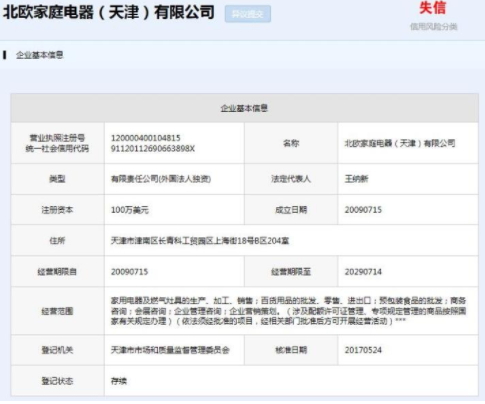Click the 企业基本信息 section heading with black bar
485x404 pixels.
pyautogui.click(x=40, y=55)
